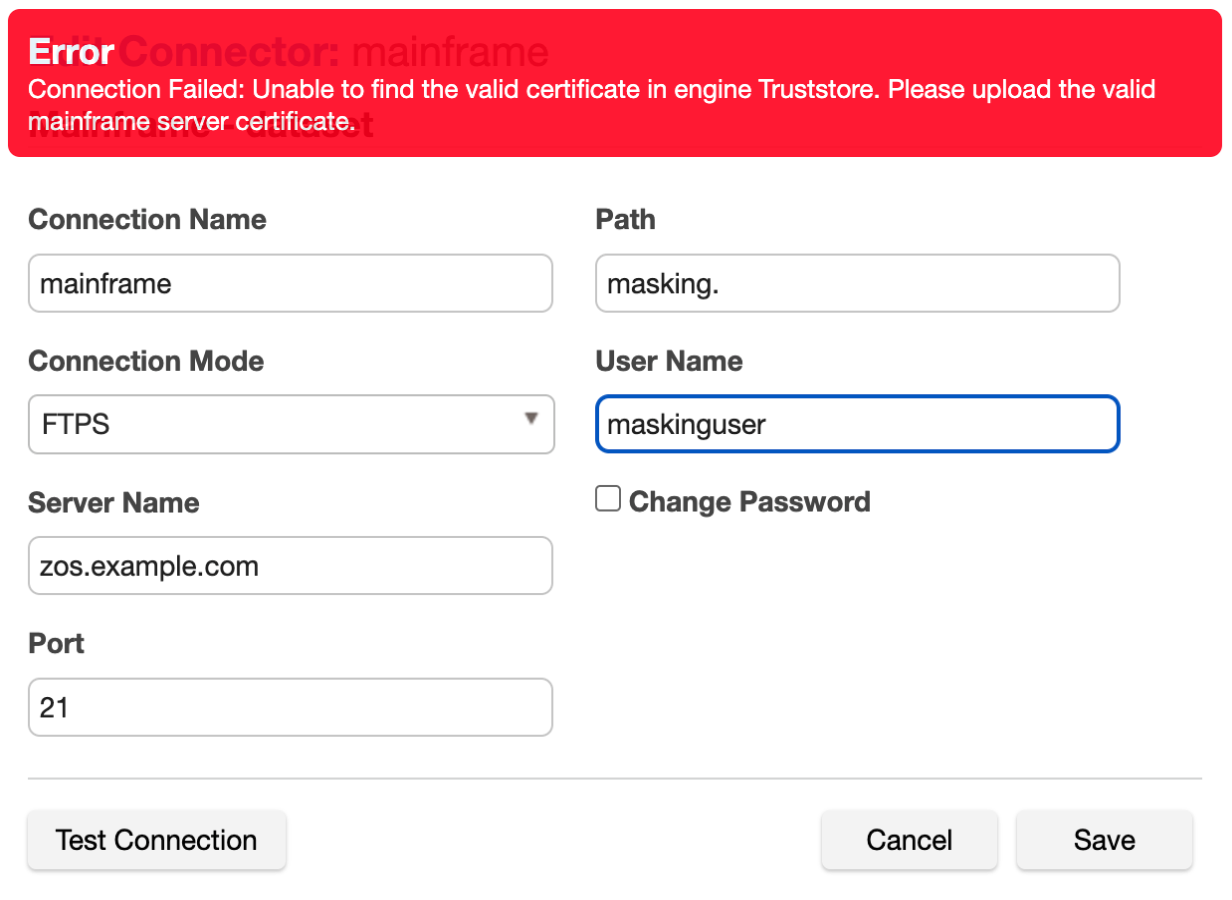Select the User Name field with maskinguser
This screenshot has height=900, width=1232.
(x=857, y=424)
